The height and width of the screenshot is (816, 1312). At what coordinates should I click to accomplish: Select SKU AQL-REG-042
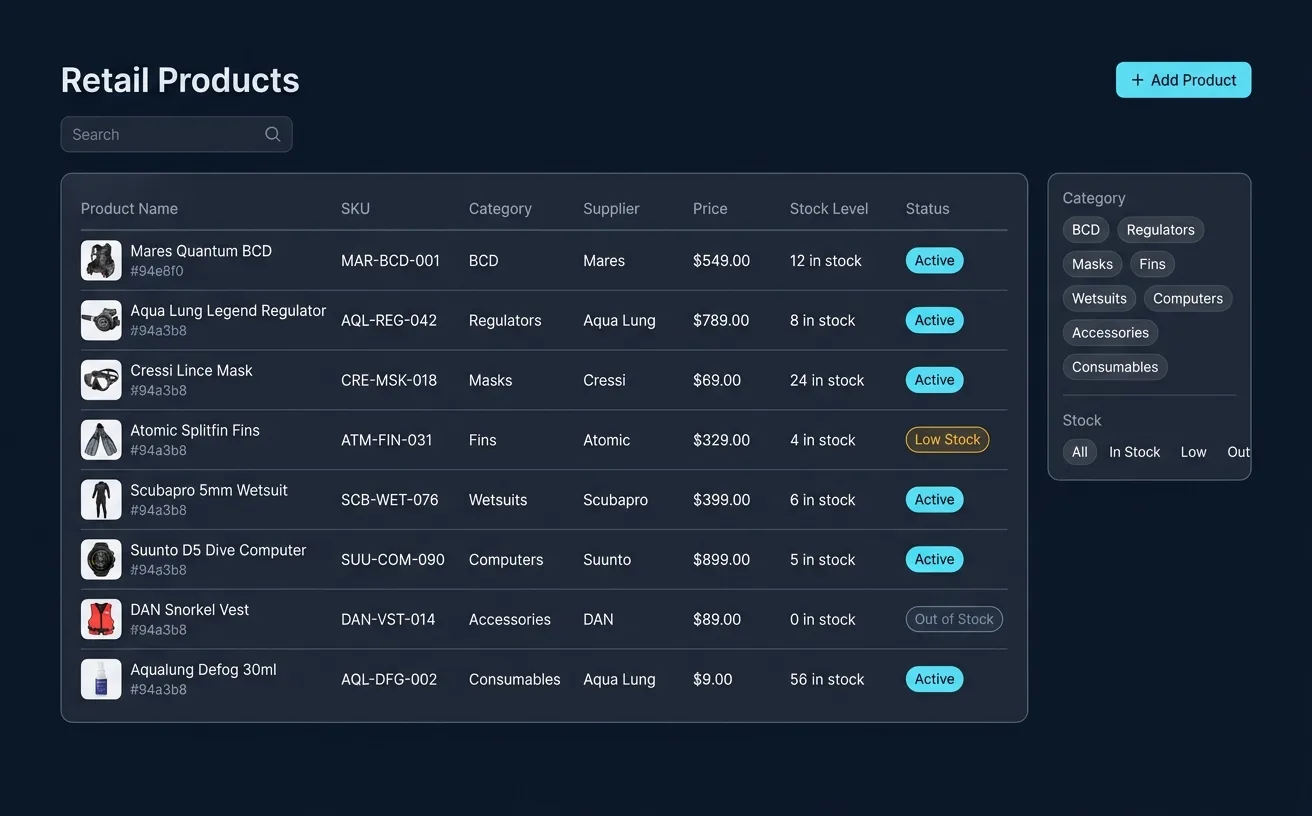tap(389, 321)
